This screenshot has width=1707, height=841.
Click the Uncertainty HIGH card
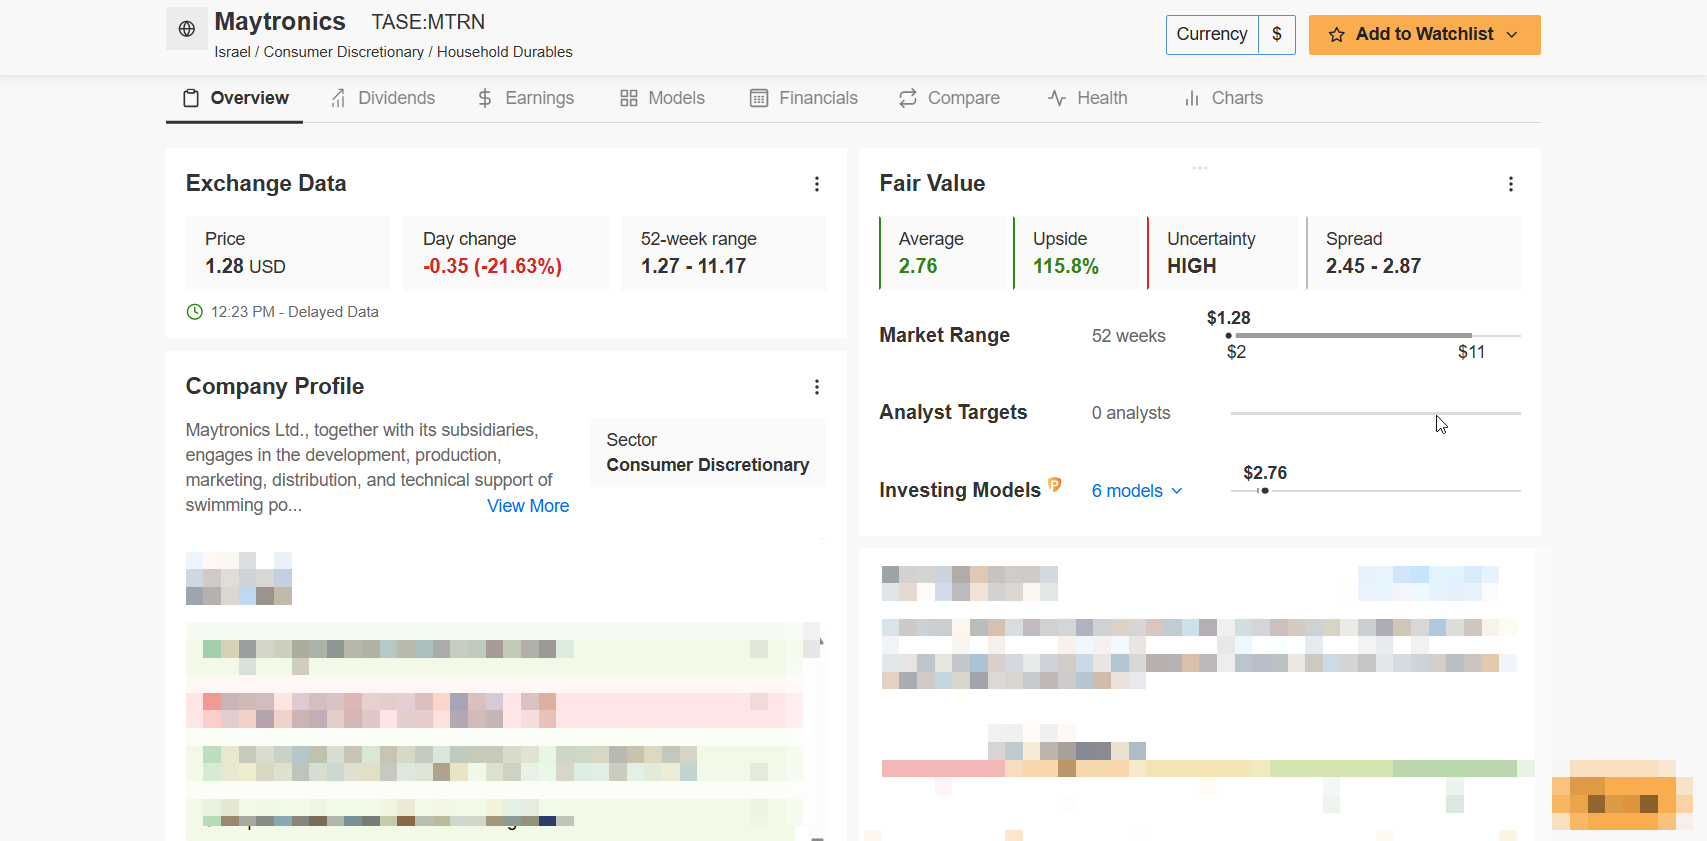point(1223,253)
